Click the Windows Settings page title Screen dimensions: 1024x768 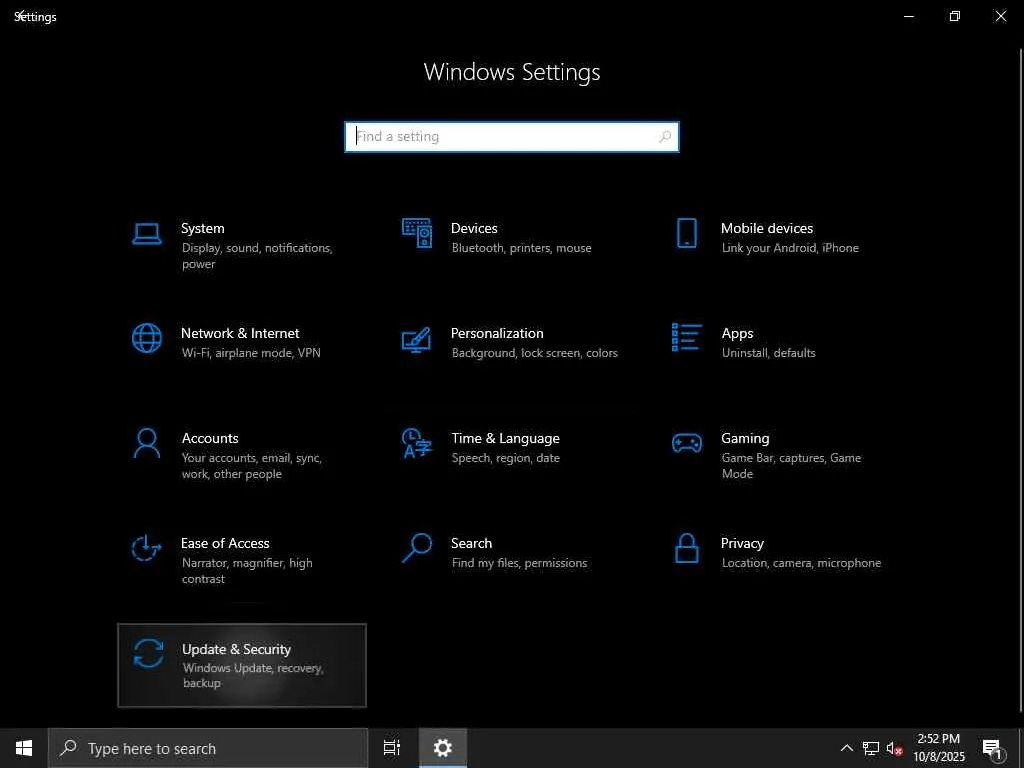tap(512, 72)
